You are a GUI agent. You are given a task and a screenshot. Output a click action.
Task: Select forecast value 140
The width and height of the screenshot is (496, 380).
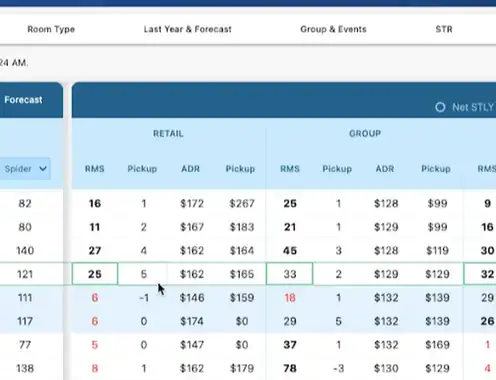[x=25, y=250]
